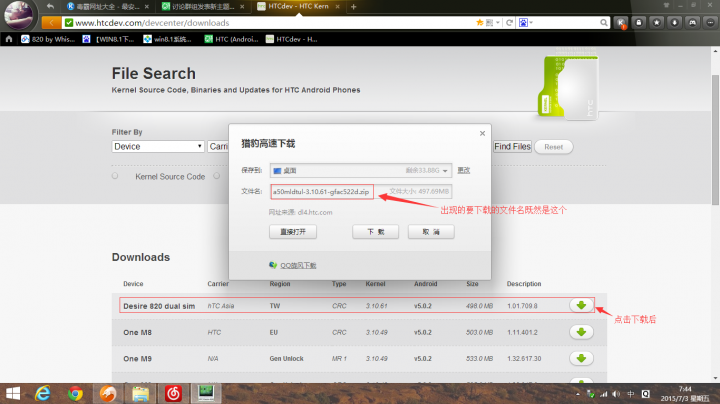Click the 中 input method indicator in tray
The image size is (720, 404).
pos(631,394)
